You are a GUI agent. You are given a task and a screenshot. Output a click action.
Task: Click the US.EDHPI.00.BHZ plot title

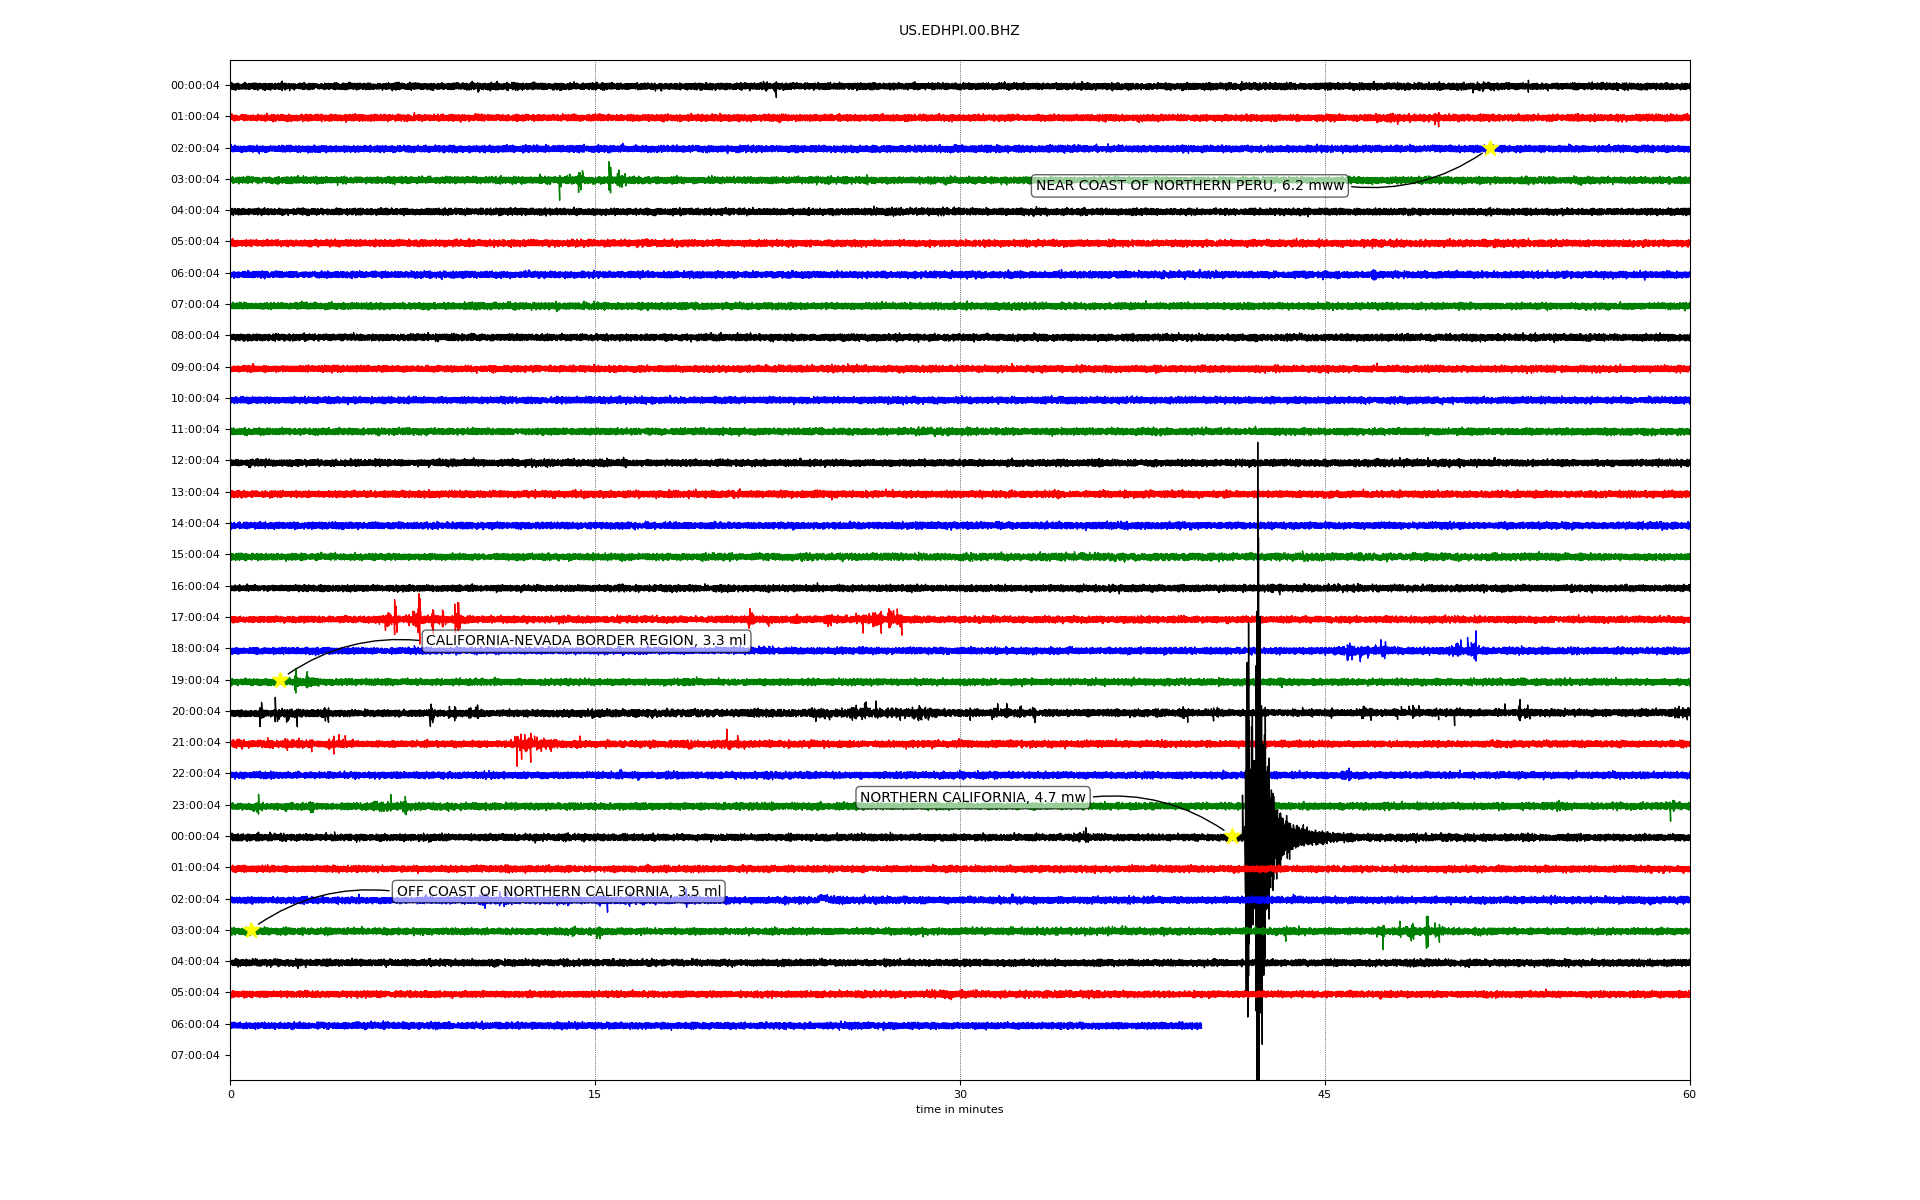959,31
